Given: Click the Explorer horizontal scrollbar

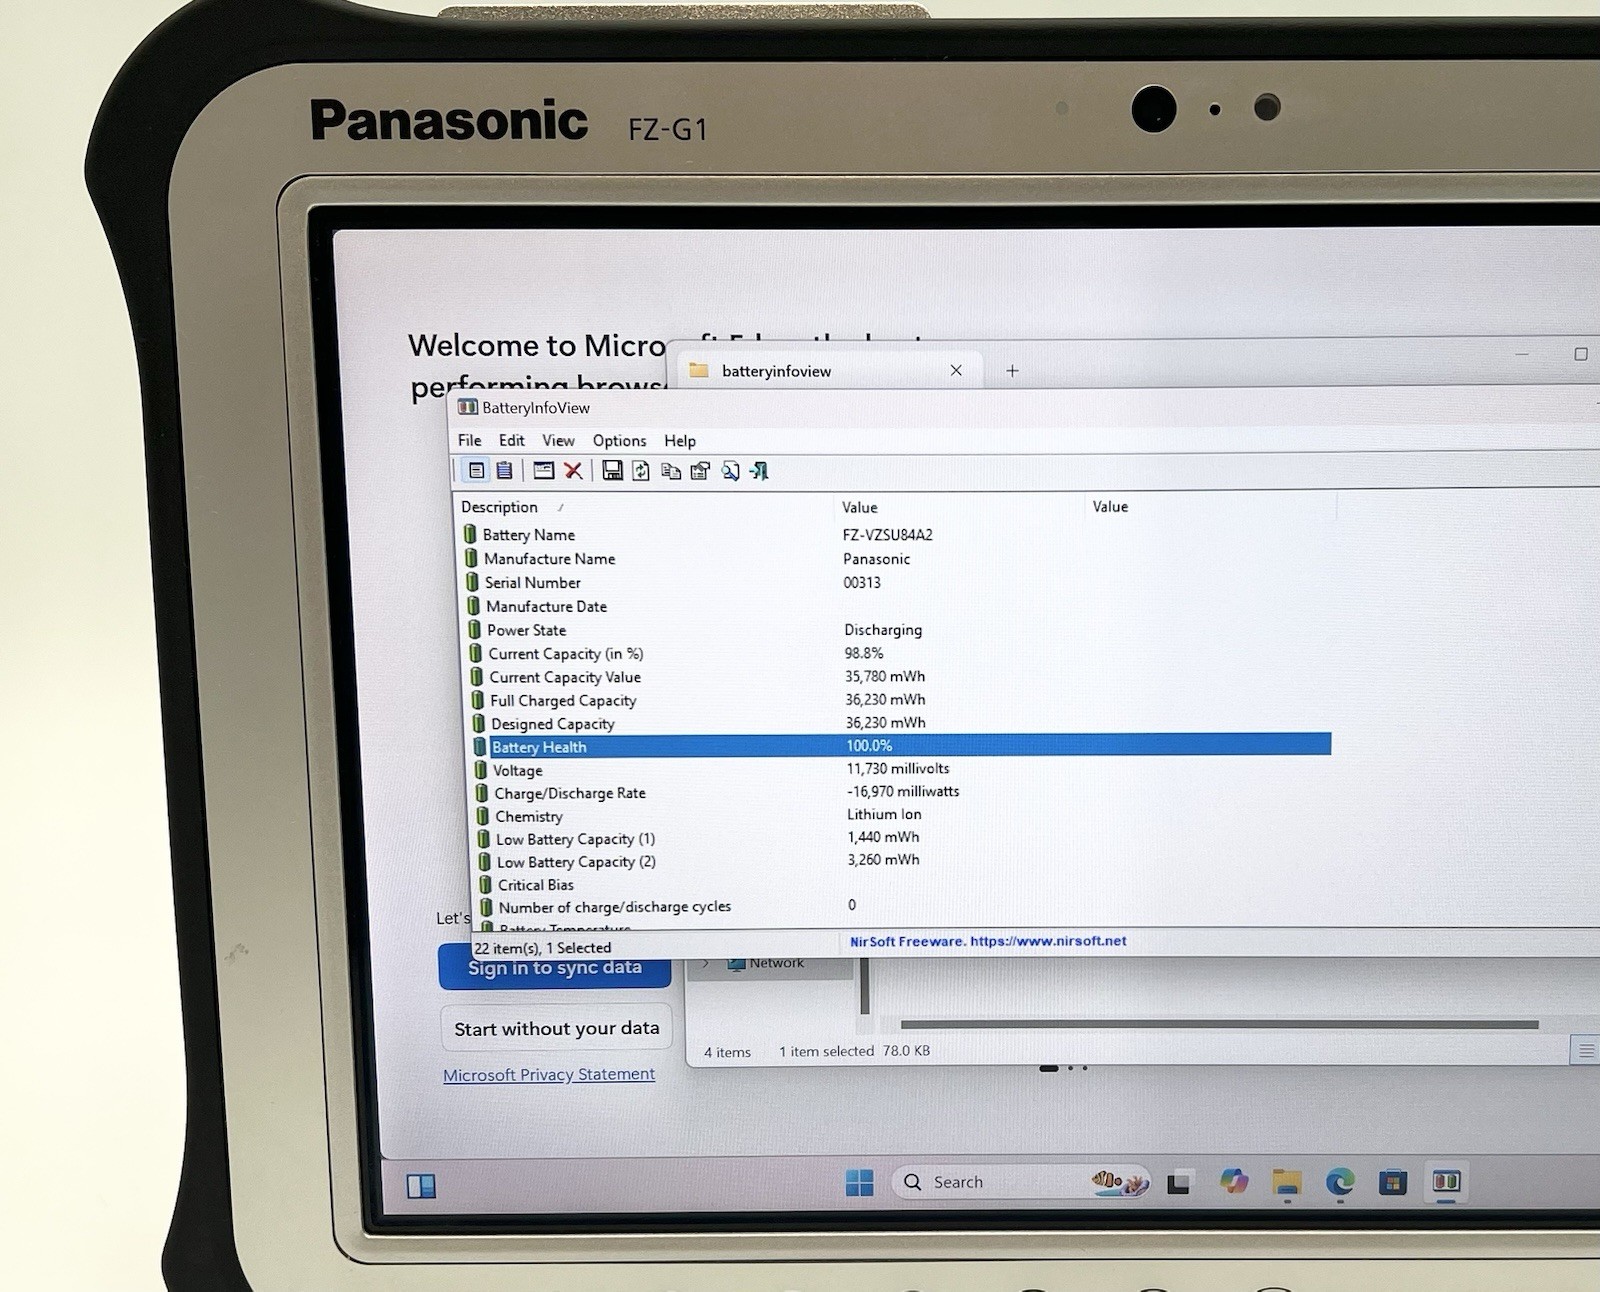Looking at the screenshot, I should (x=1219, y=1024).
